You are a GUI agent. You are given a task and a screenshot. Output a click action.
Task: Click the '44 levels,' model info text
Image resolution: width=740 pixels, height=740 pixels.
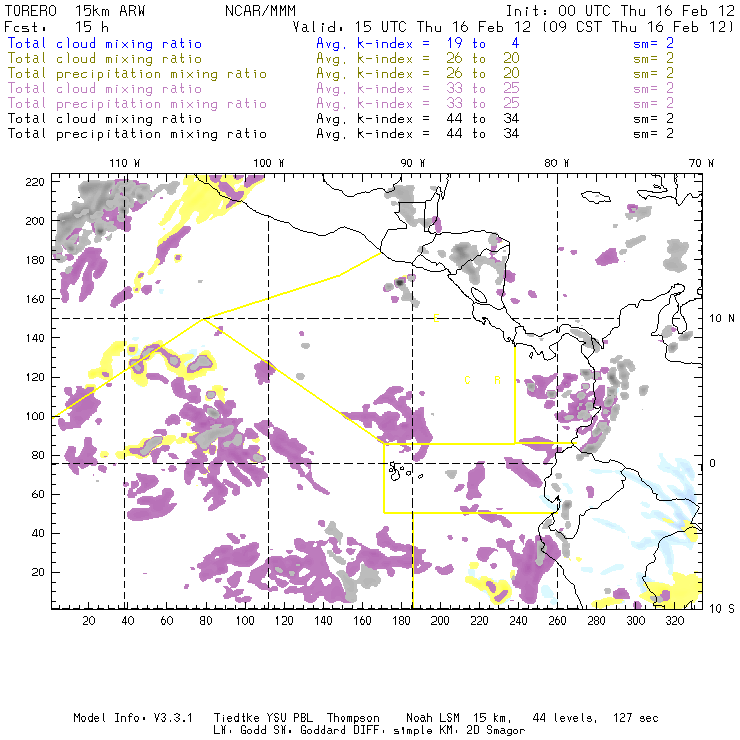[x=565, y=718]
